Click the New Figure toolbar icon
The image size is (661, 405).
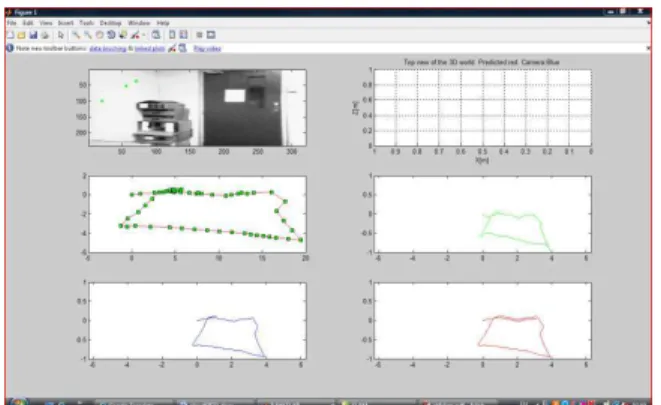click(11, 35)
